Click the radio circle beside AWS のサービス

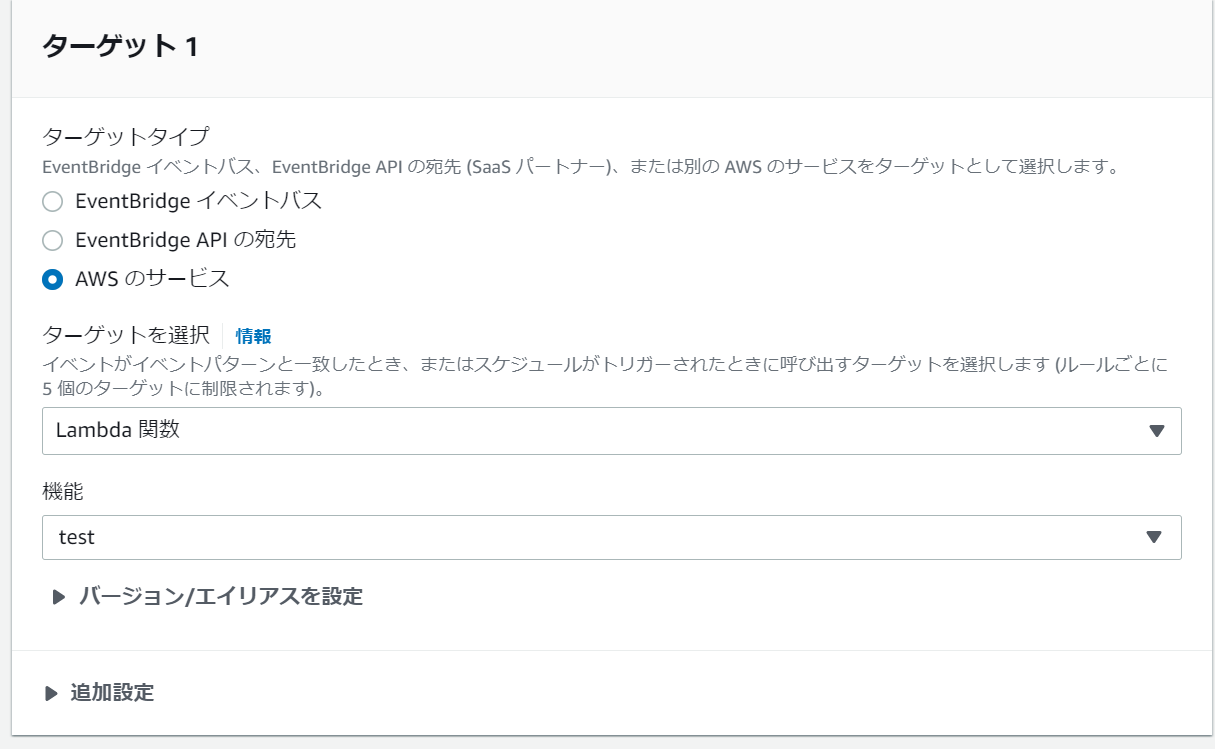coord(51,280)
